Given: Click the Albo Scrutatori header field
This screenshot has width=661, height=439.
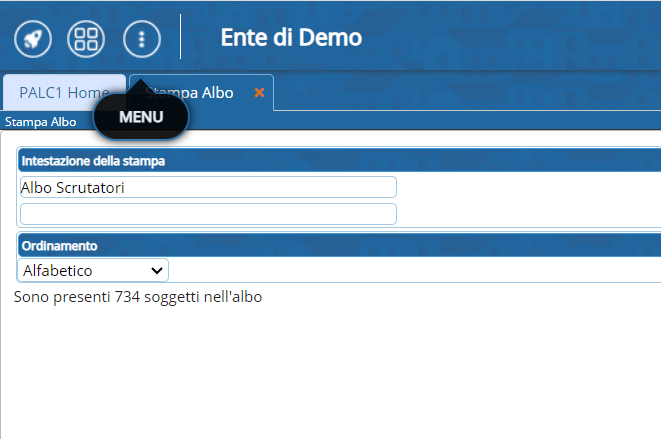Looking at the screenshot, I should click(208, 187).
